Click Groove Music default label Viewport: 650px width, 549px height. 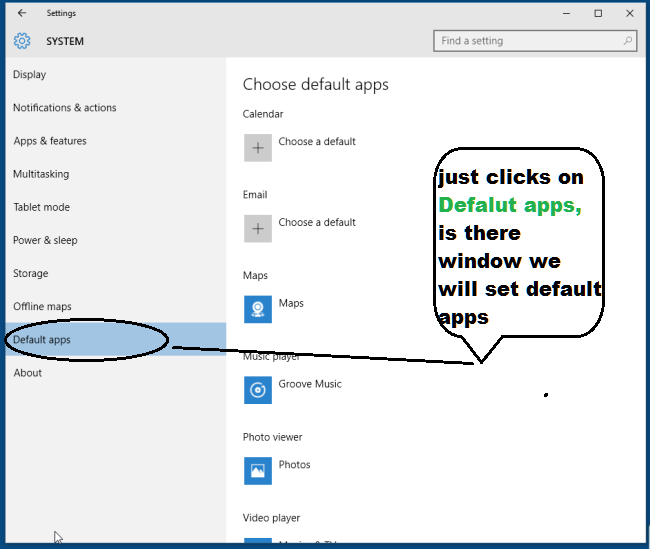click(310, 384)
